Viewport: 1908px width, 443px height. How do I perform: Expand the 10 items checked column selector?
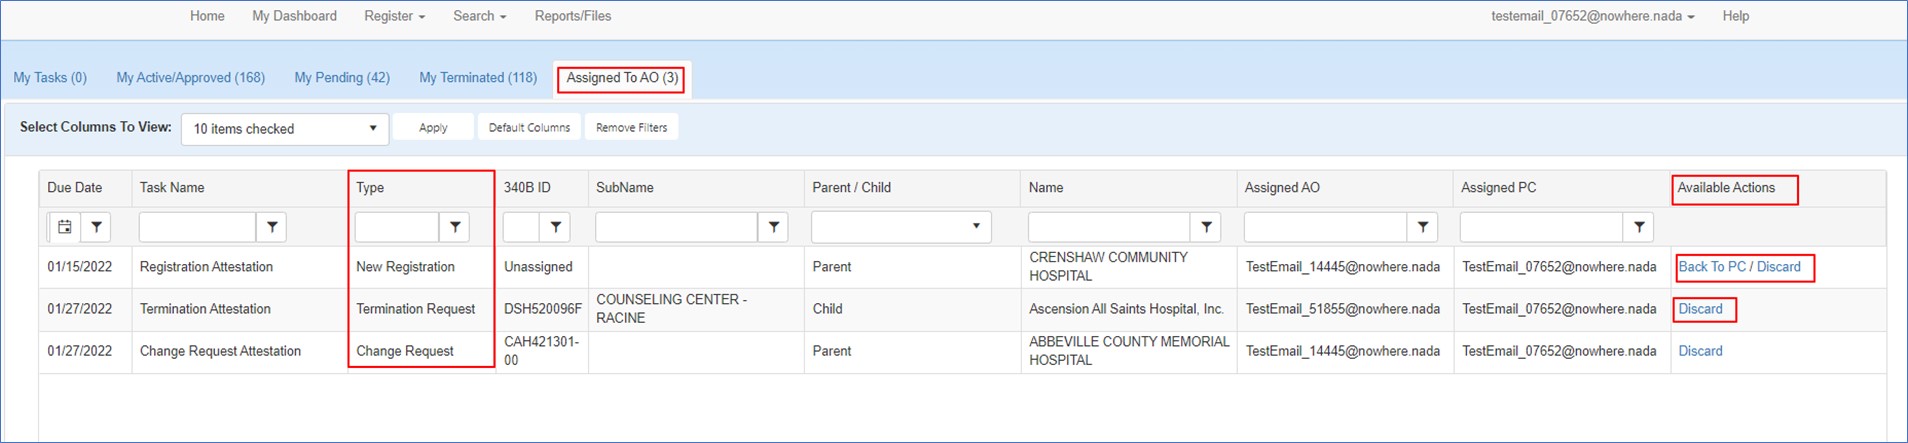(x=285, y=128)
